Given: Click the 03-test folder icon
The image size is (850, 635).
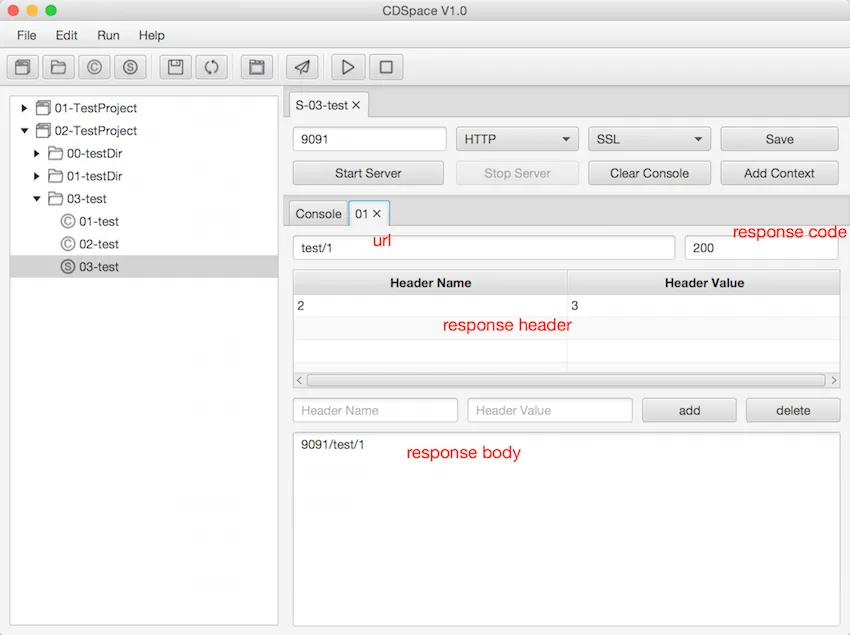Looking at the screenshot, I should click(x=55, y=199).
